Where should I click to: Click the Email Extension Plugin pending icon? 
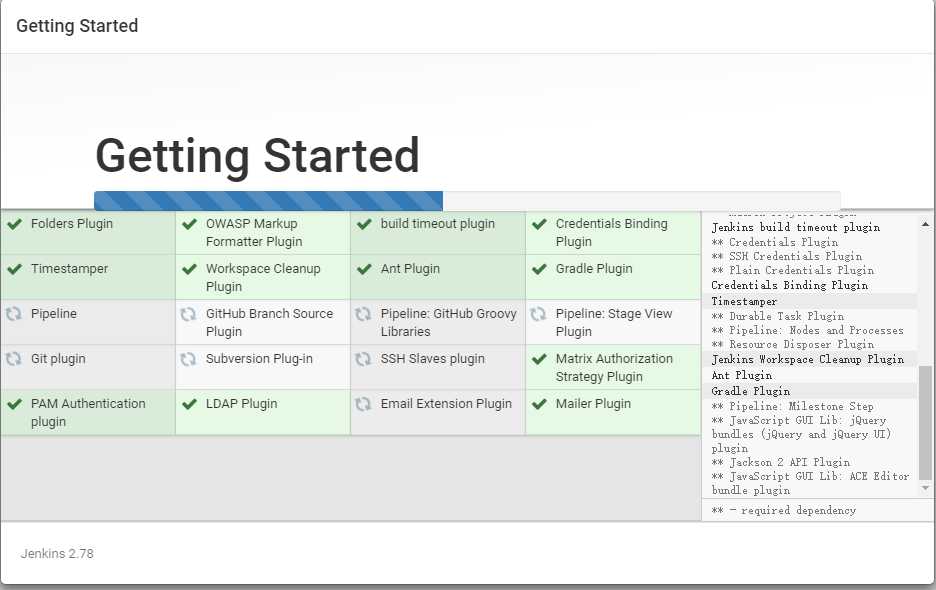tap(363, 404)
